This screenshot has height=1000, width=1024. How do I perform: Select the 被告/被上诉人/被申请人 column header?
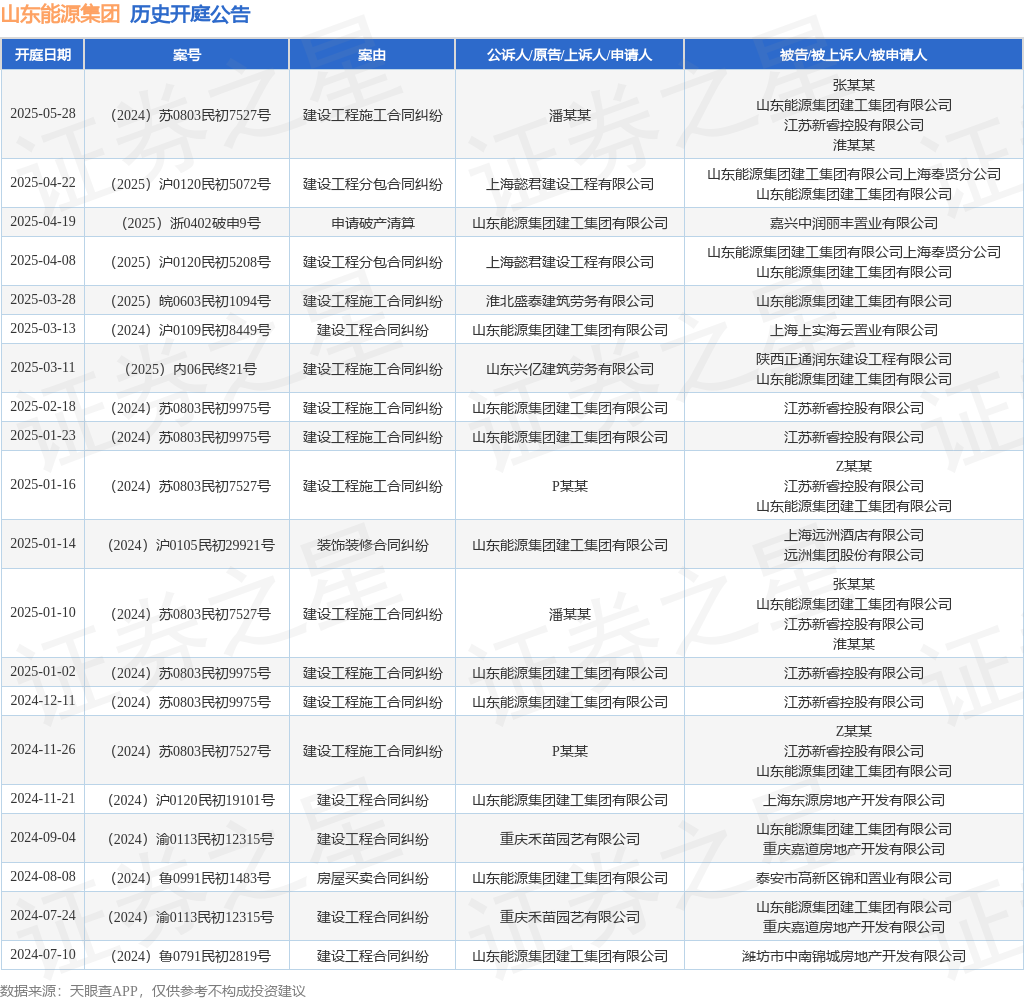pyautogui.click(x=854, y=55)
